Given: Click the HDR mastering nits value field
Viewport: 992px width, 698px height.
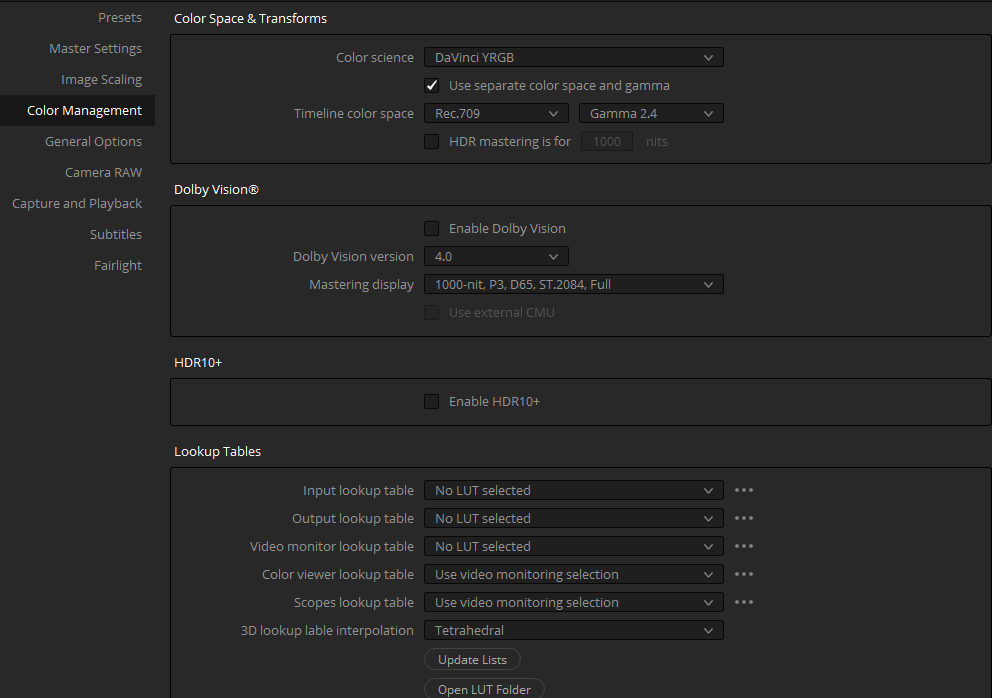Looking at the screenshot, I should [x=607, y=141].
